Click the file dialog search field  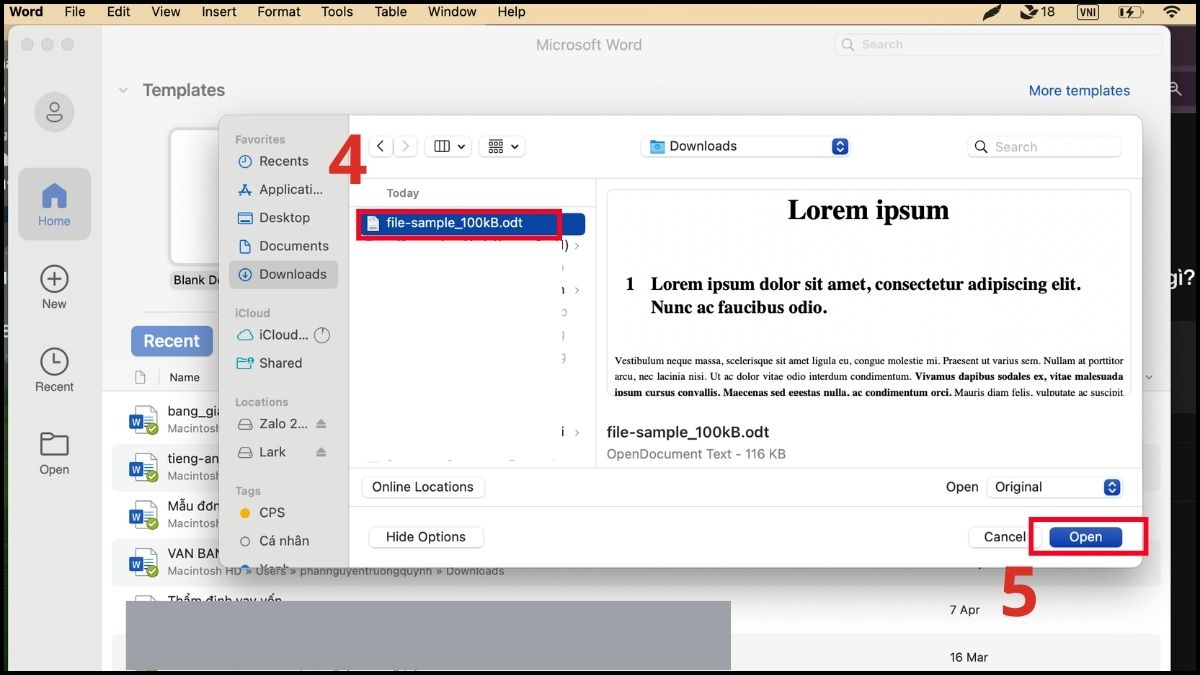pos(1044,146)
